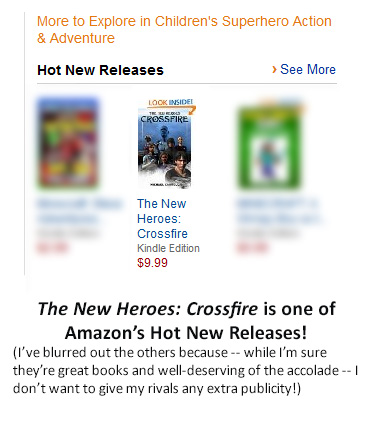
Task: Click the $9.99 price under Crossfire
Action: [152, 263]
